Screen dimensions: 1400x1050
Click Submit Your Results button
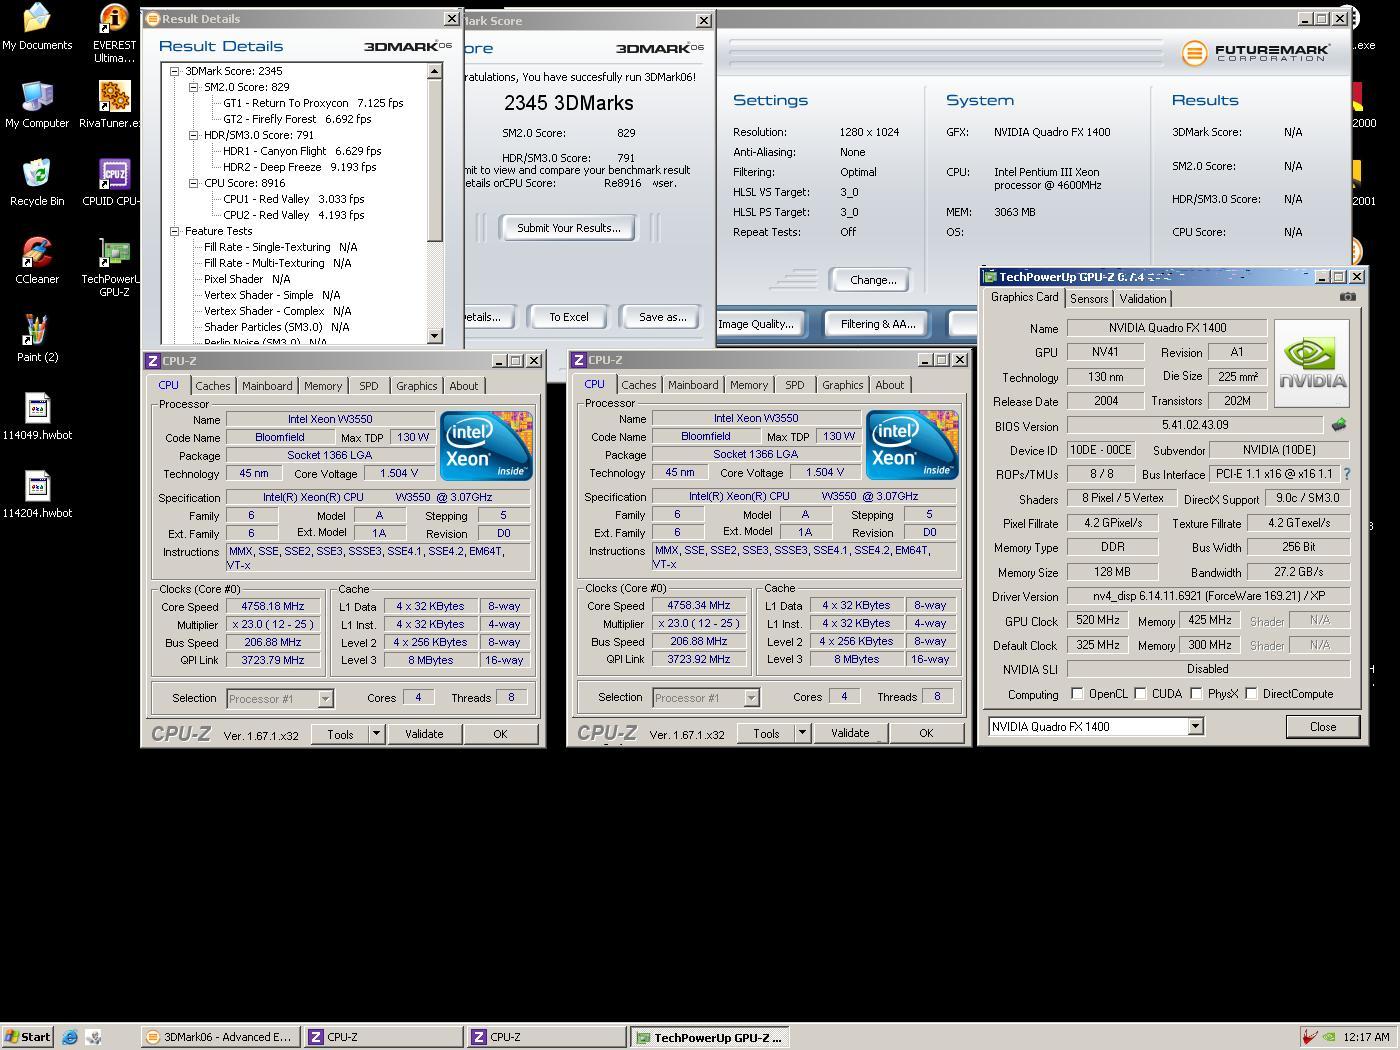point(569,228)
